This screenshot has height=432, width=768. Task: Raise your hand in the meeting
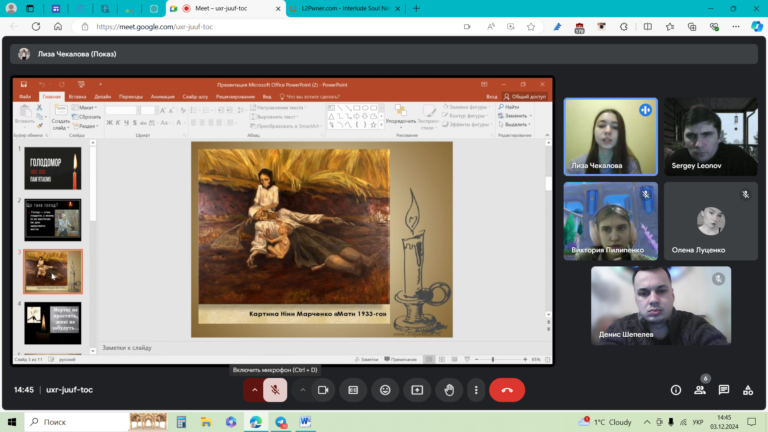pos(449,390)
